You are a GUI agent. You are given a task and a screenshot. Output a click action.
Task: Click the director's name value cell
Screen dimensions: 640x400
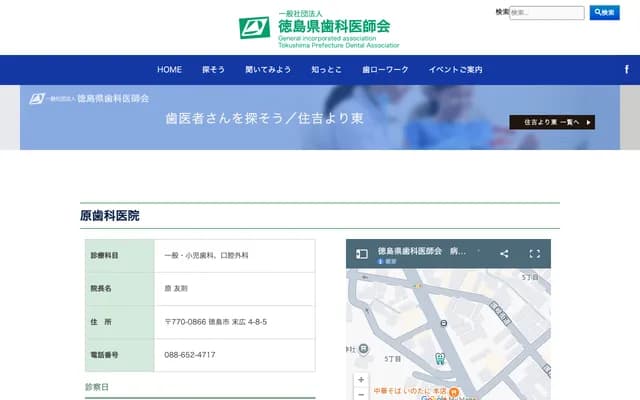tap(235, 289)
